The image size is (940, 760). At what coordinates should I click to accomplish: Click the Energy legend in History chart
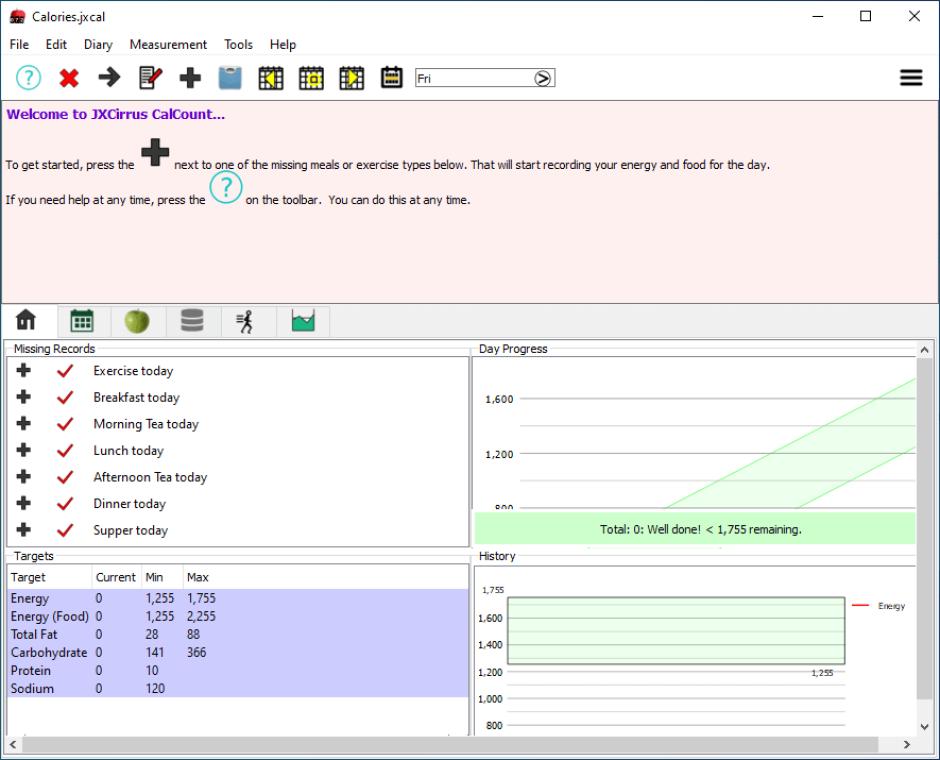click(879, 606)
